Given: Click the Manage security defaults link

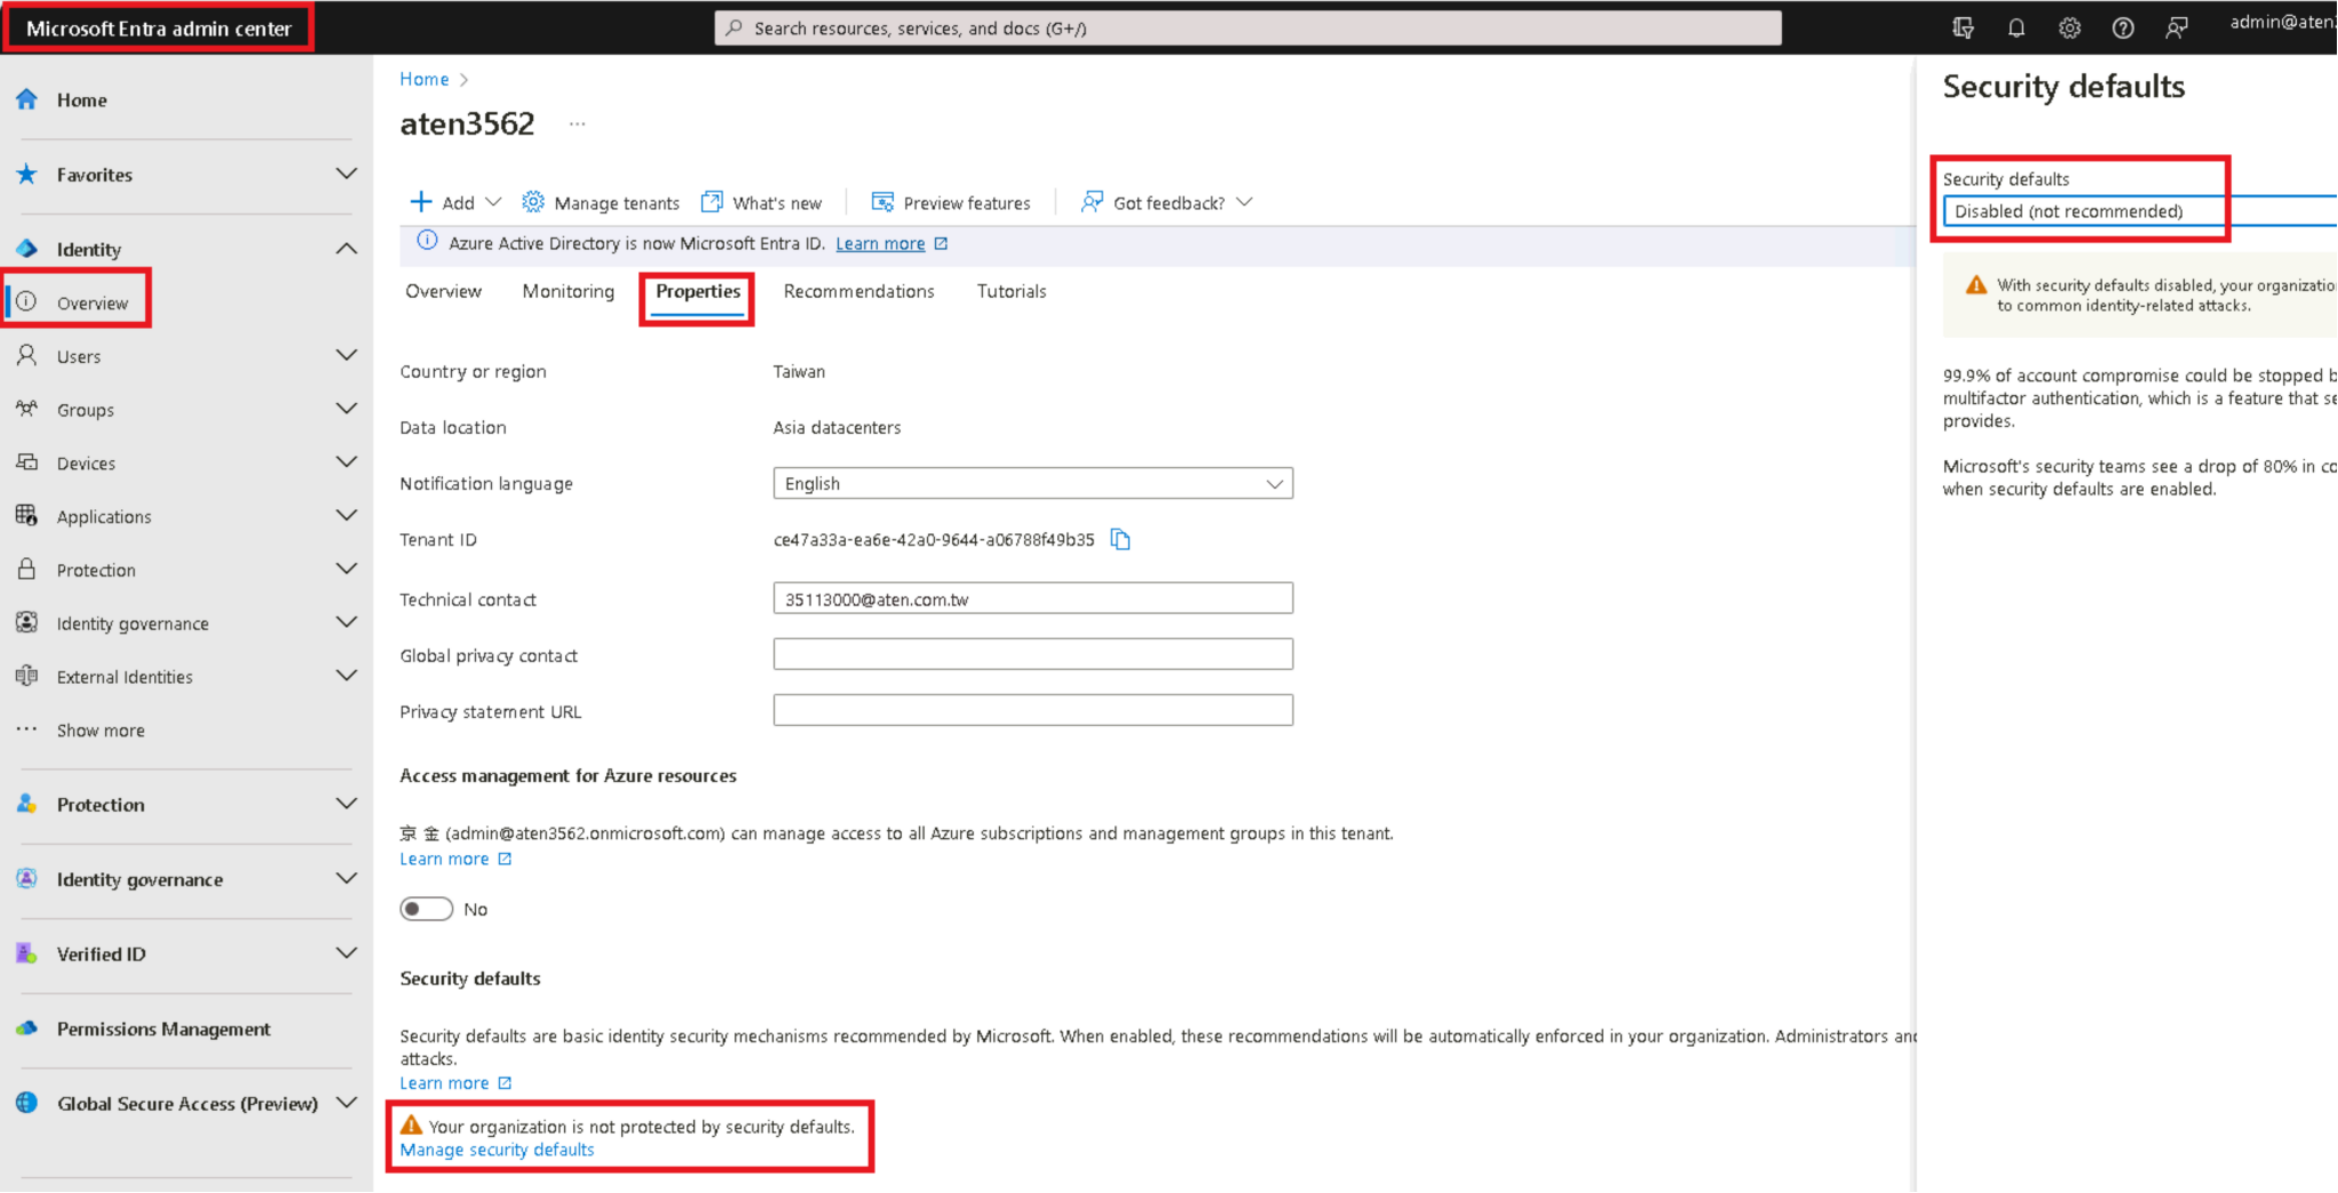Looking at the screenshot, I should (x=497, y=1150).
